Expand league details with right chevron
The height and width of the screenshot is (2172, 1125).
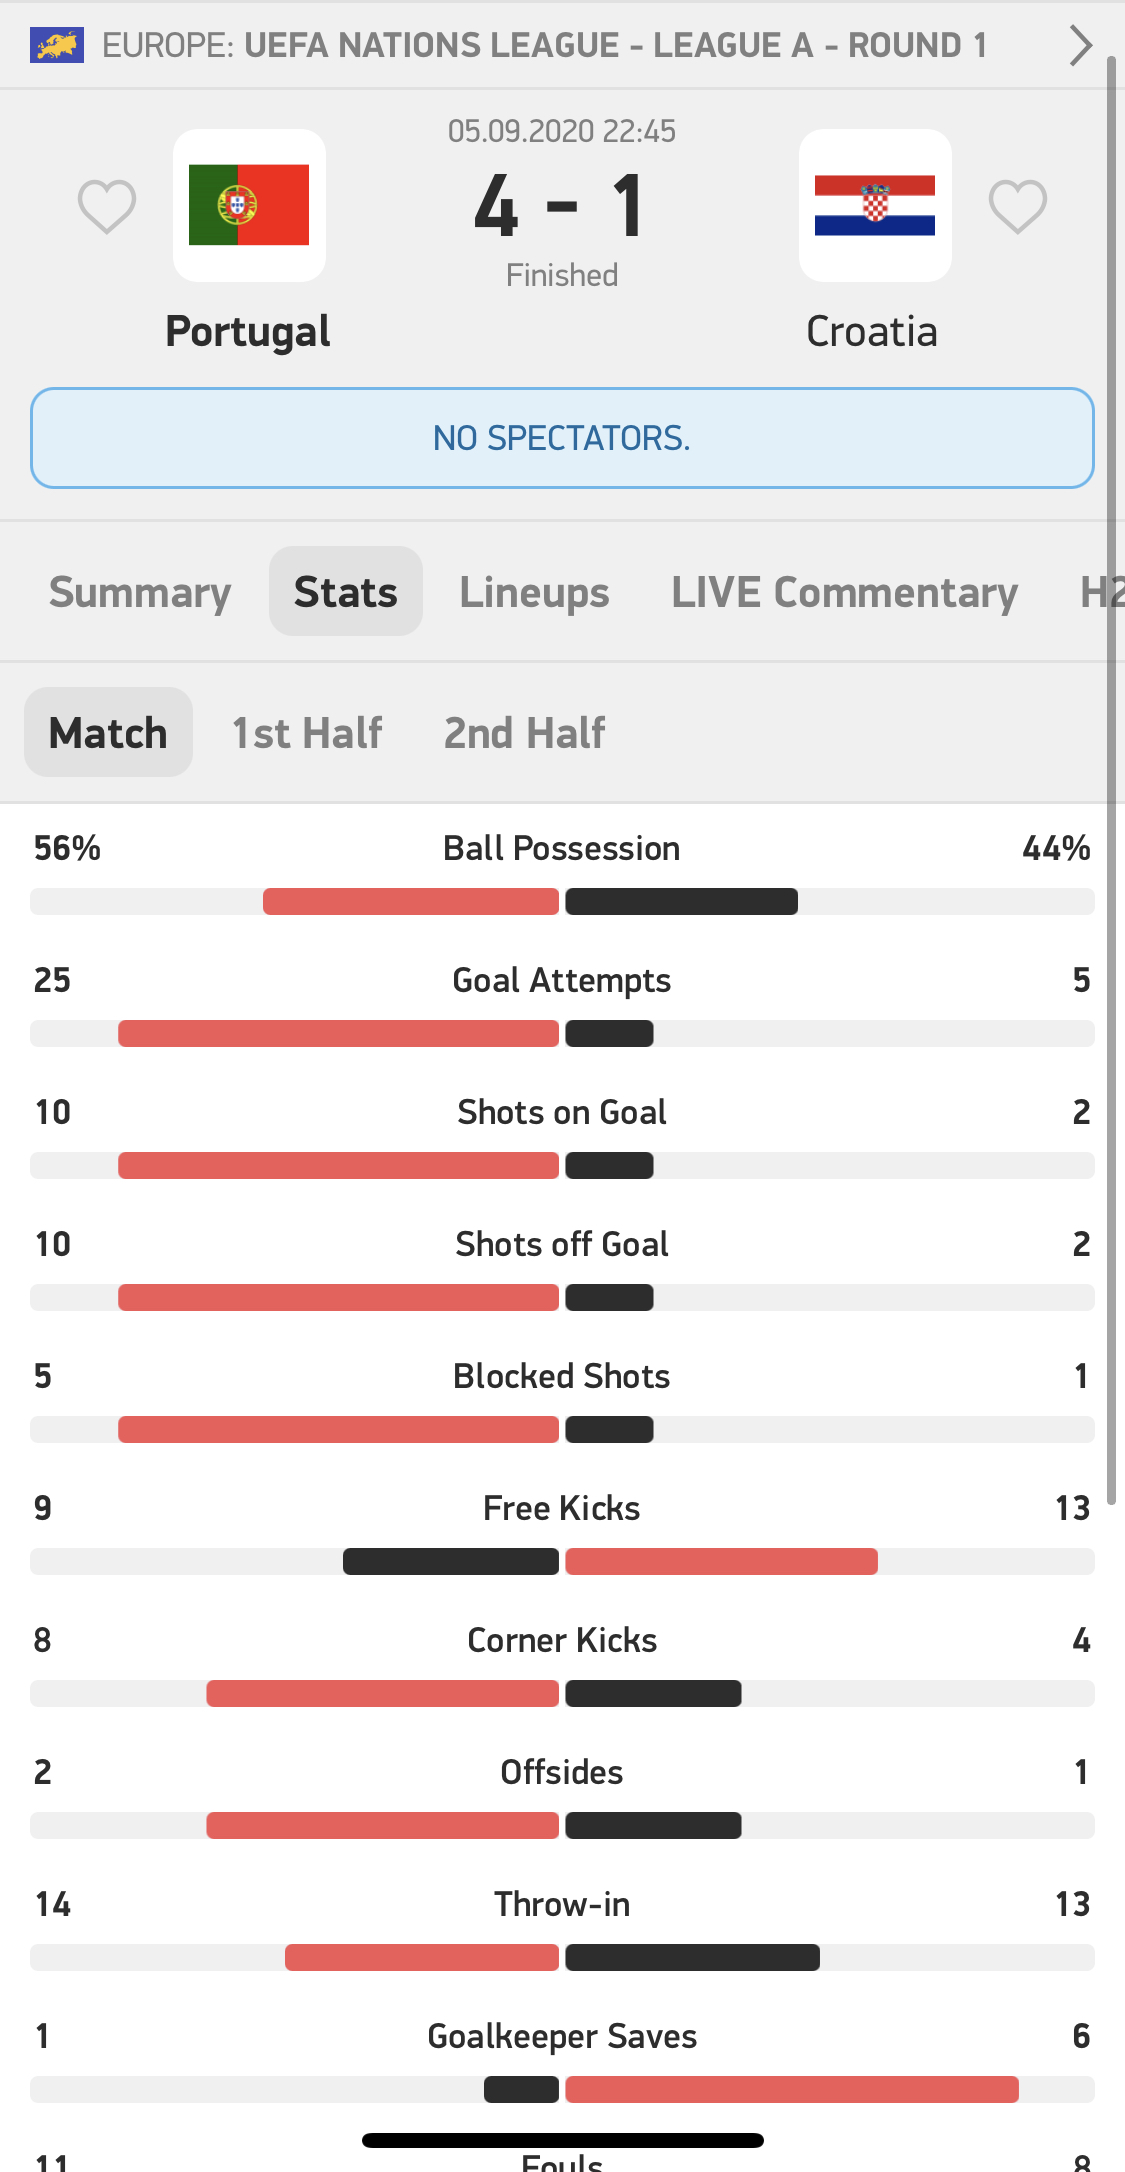click(1080, 45)
